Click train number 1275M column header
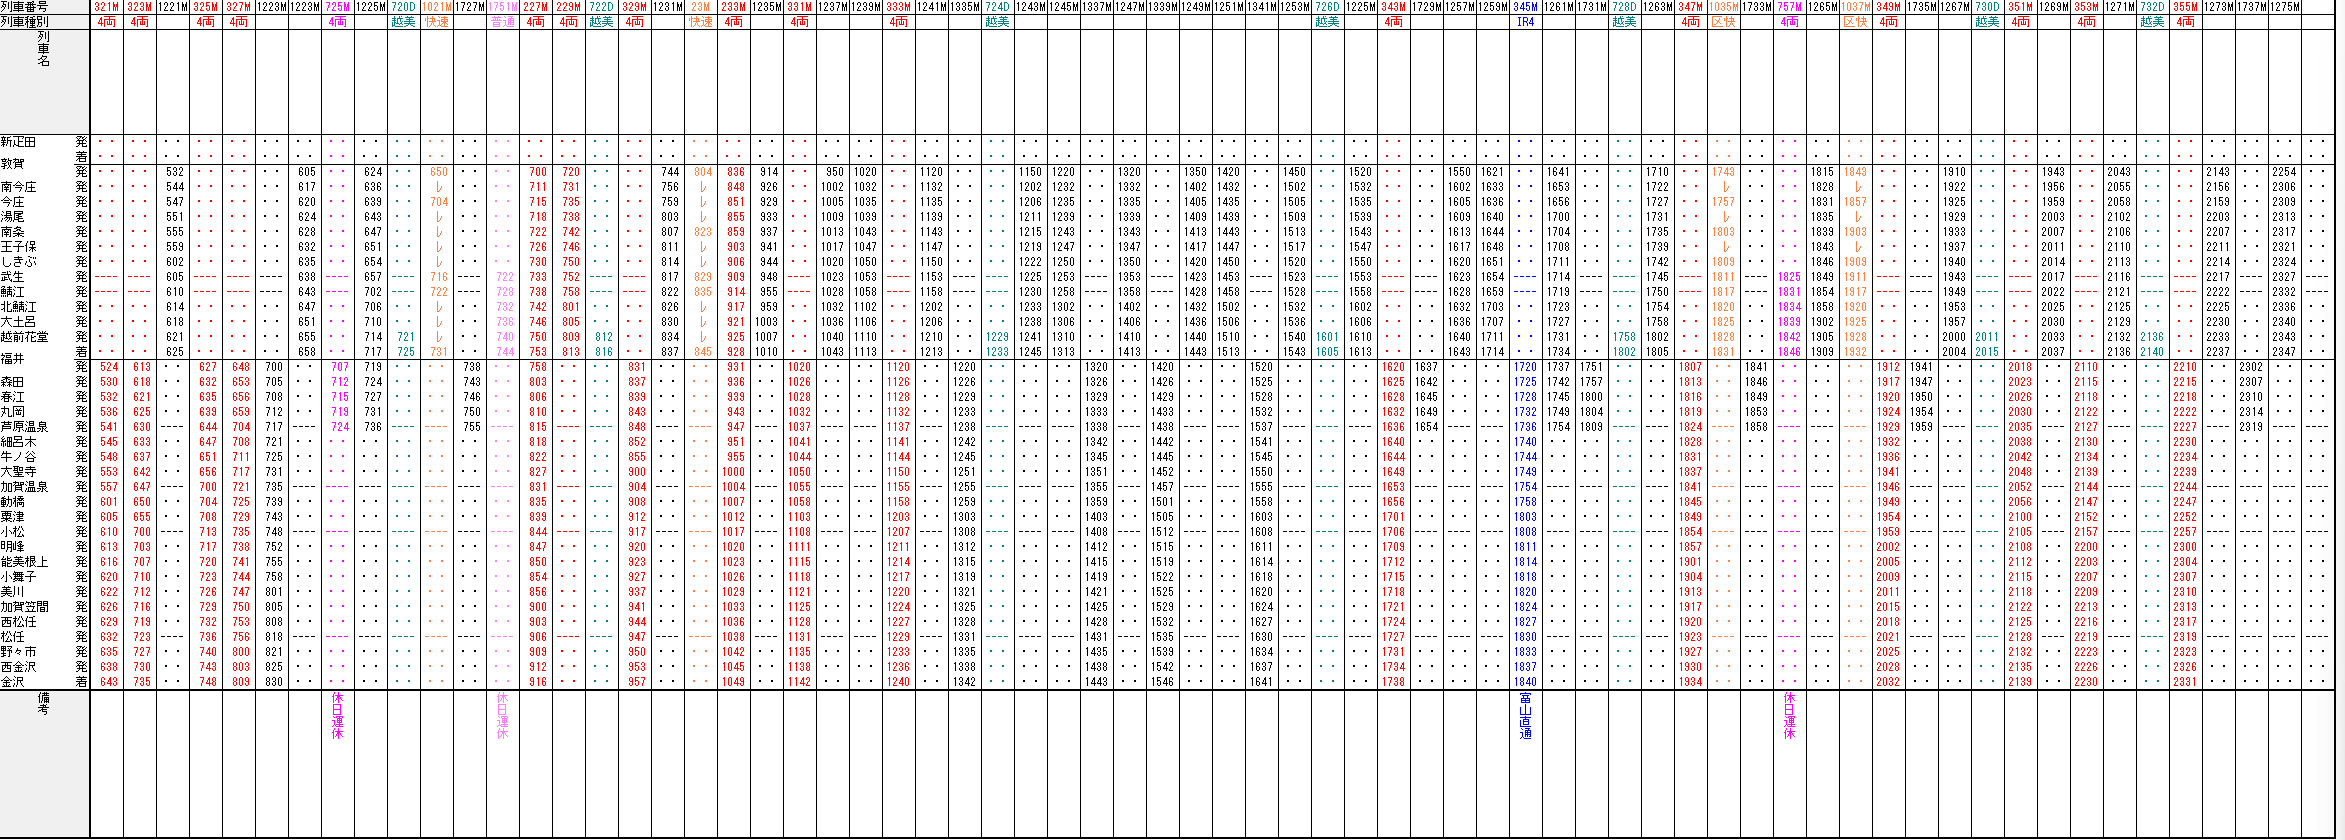The height and width of the screenshot is (840, 2345). point(2284,7)
